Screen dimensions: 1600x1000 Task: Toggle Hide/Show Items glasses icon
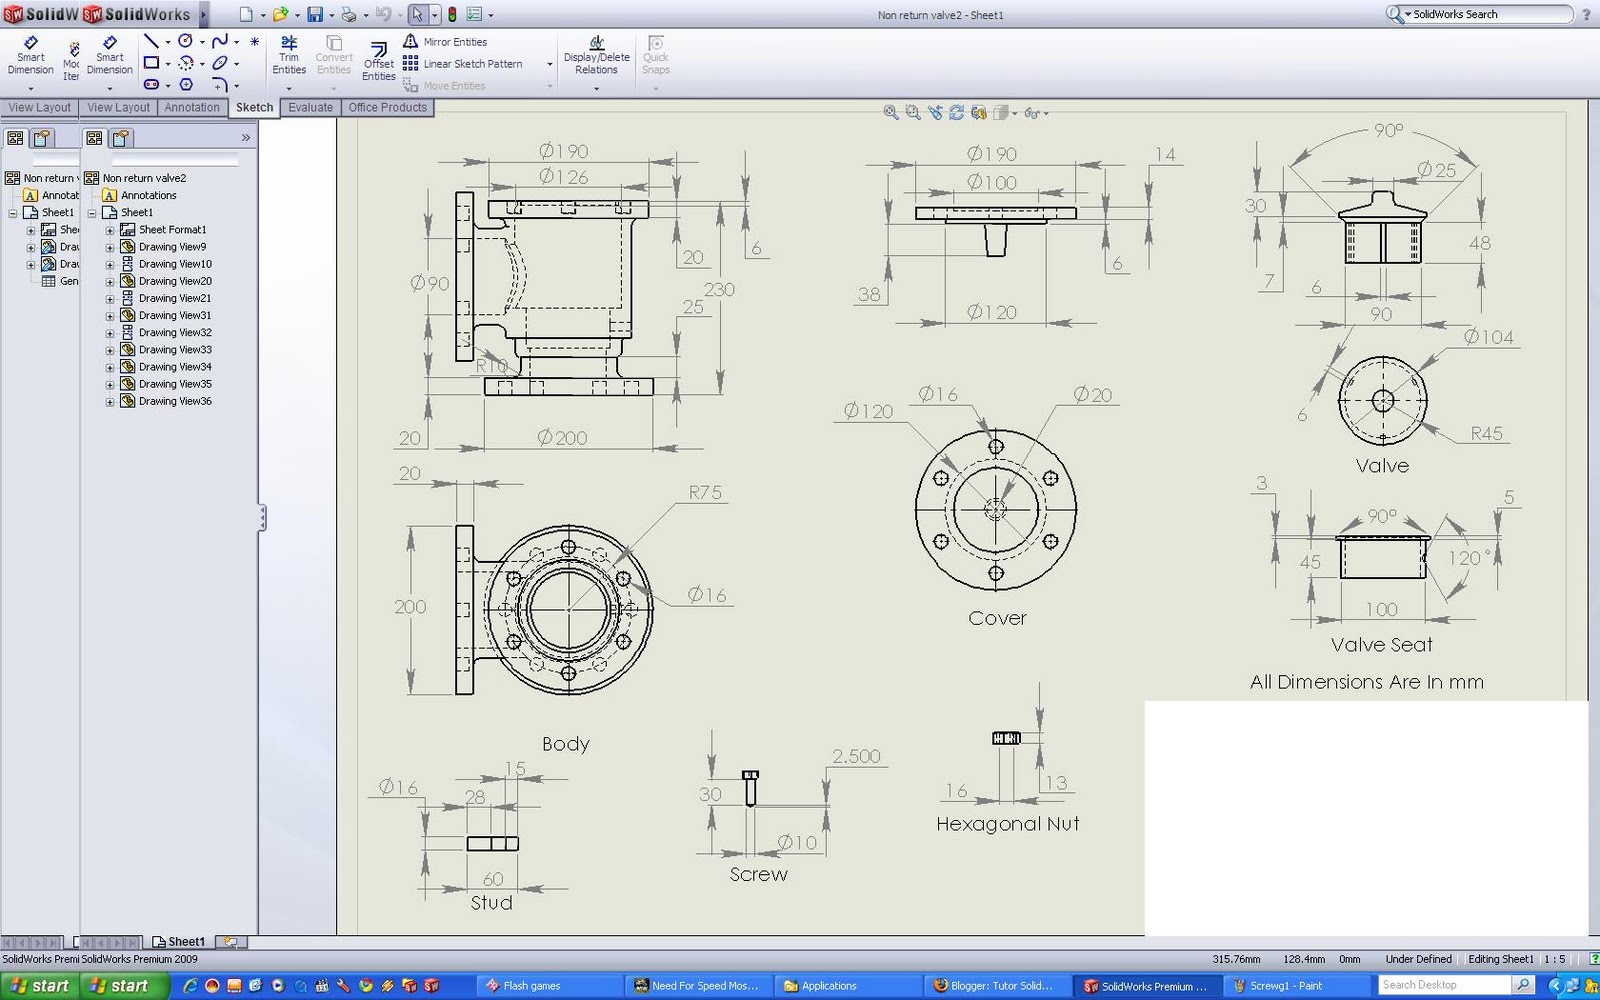[x=1030, y=113]
